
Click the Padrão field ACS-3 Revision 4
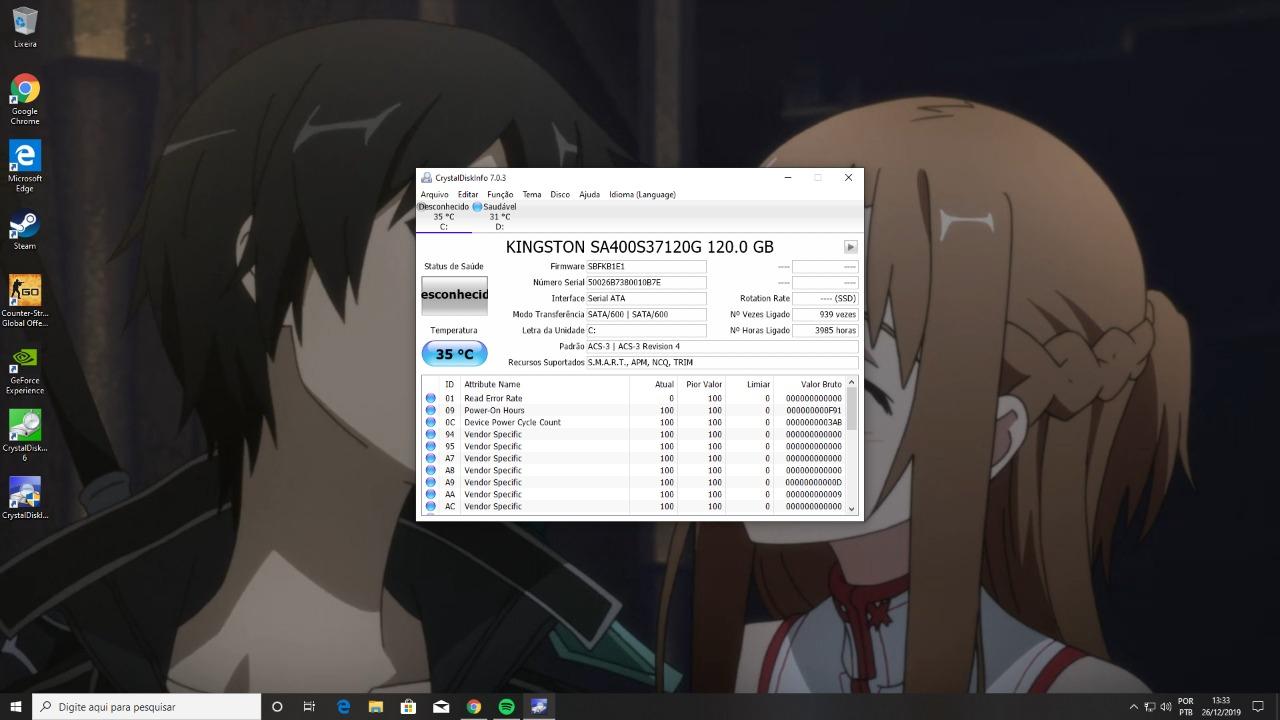point(722,346)
